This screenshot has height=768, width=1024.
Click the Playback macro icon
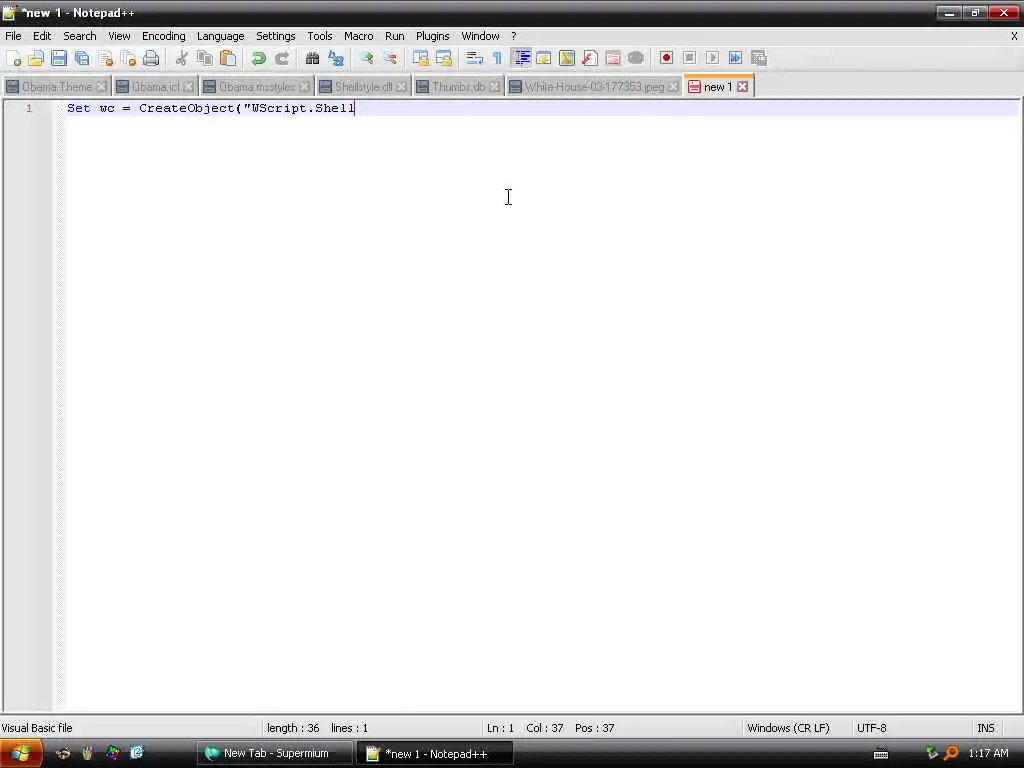coord(712,58)
